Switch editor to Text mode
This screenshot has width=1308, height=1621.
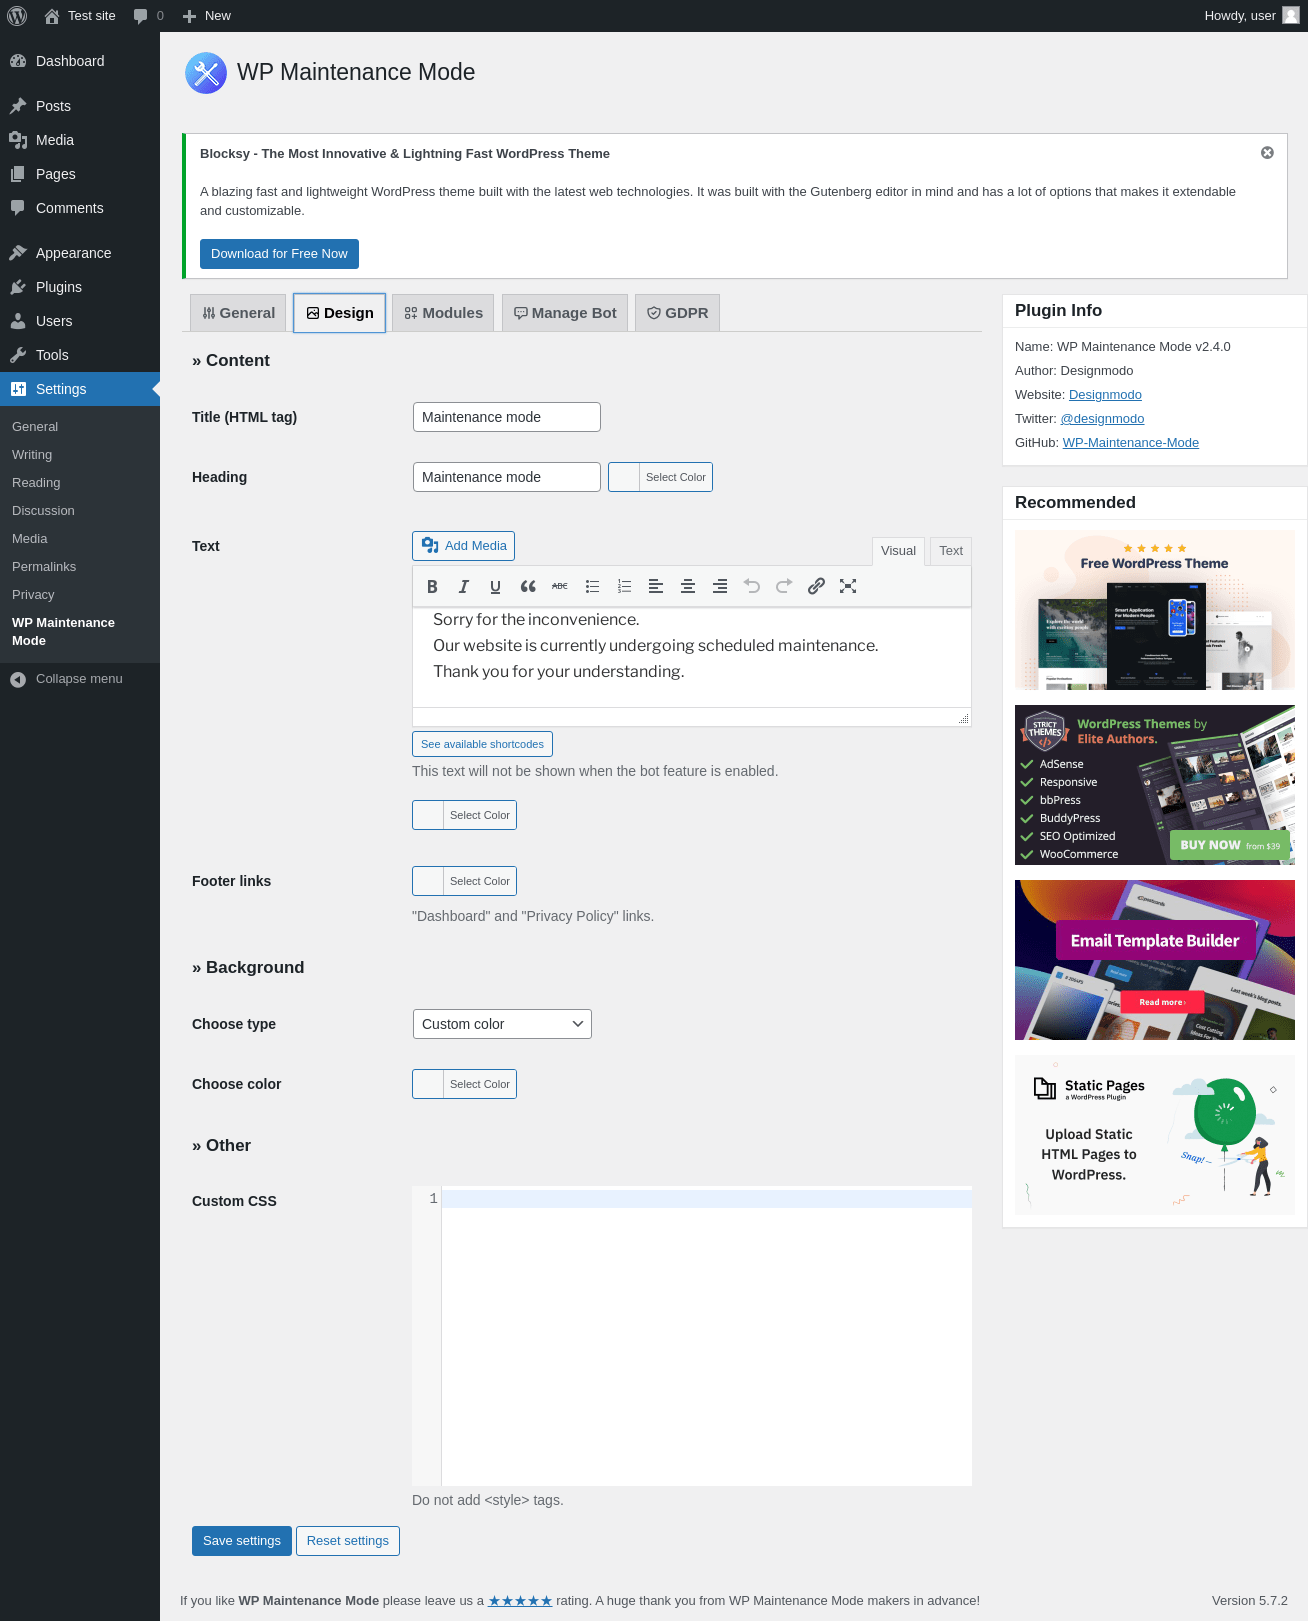point(951,551)
